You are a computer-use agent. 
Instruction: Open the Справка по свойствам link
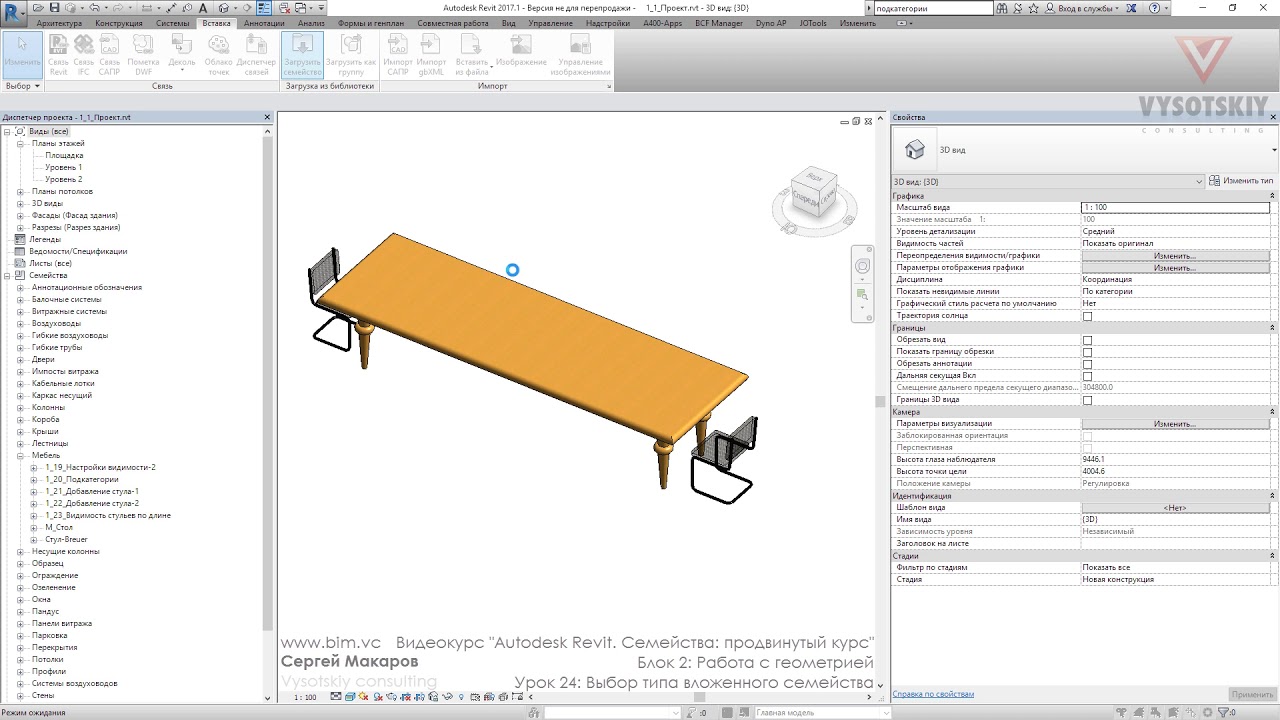point(932,694)
